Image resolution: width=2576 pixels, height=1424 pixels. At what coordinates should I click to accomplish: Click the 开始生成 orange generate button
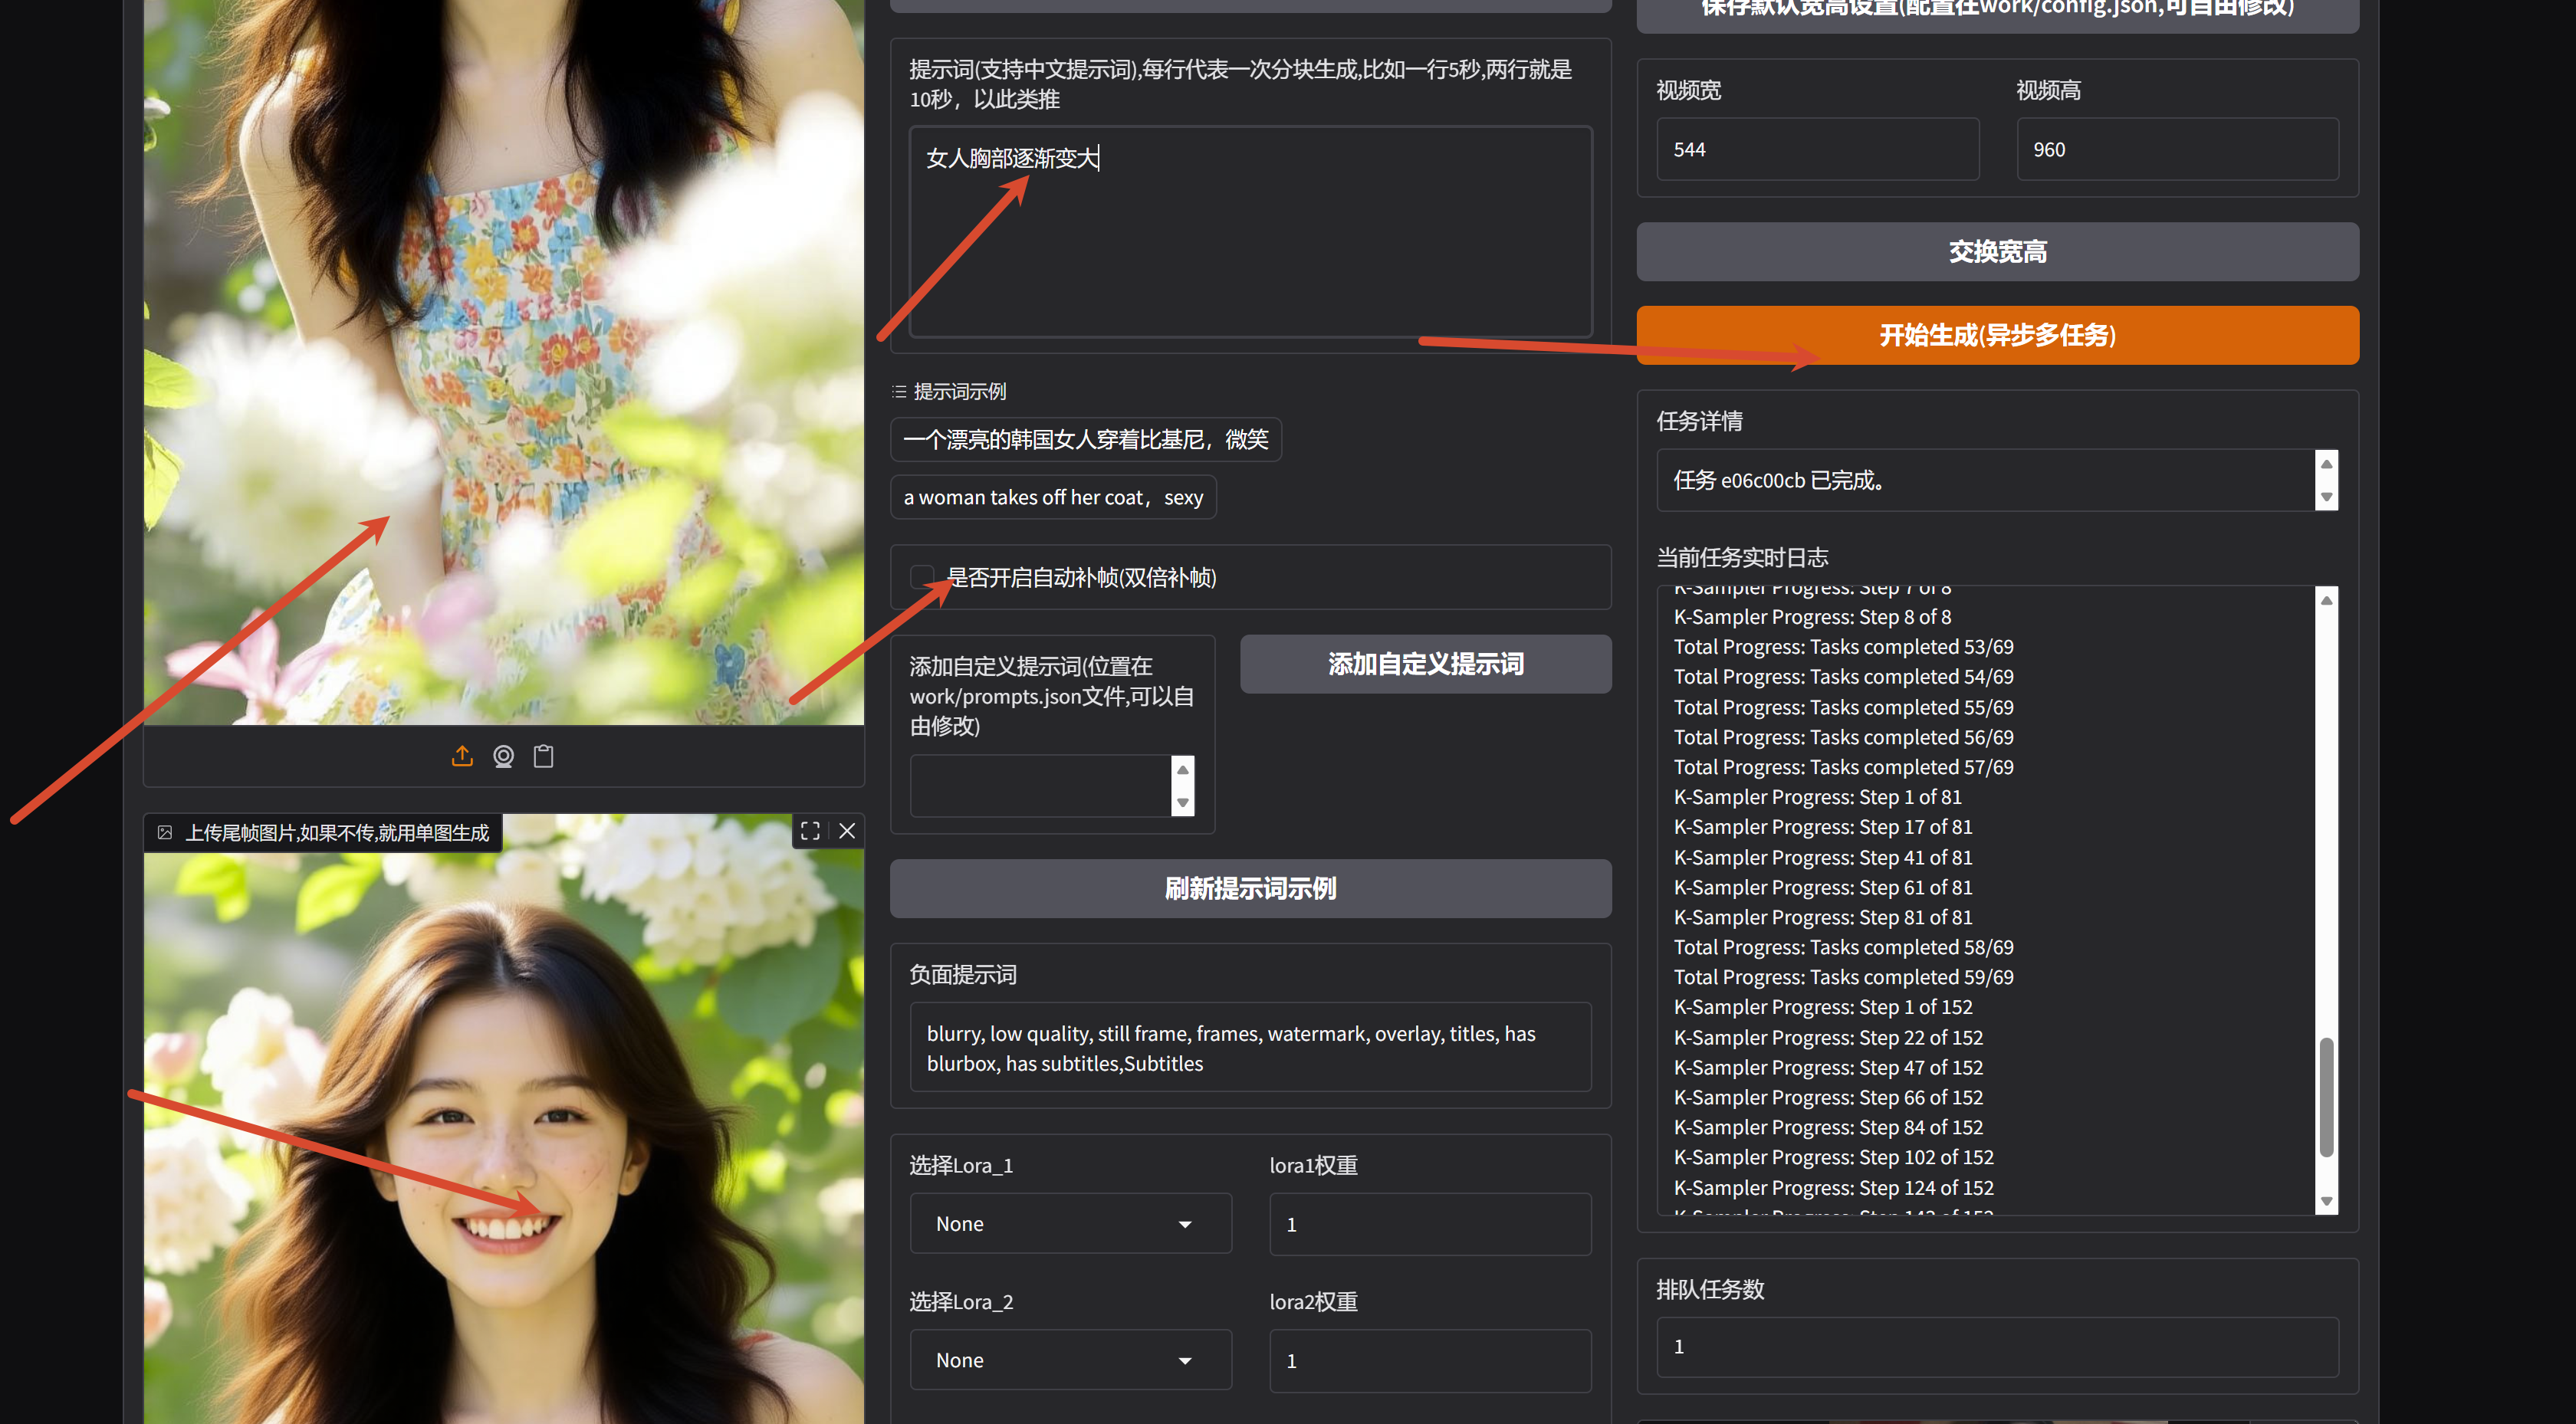pos(1997,335)
